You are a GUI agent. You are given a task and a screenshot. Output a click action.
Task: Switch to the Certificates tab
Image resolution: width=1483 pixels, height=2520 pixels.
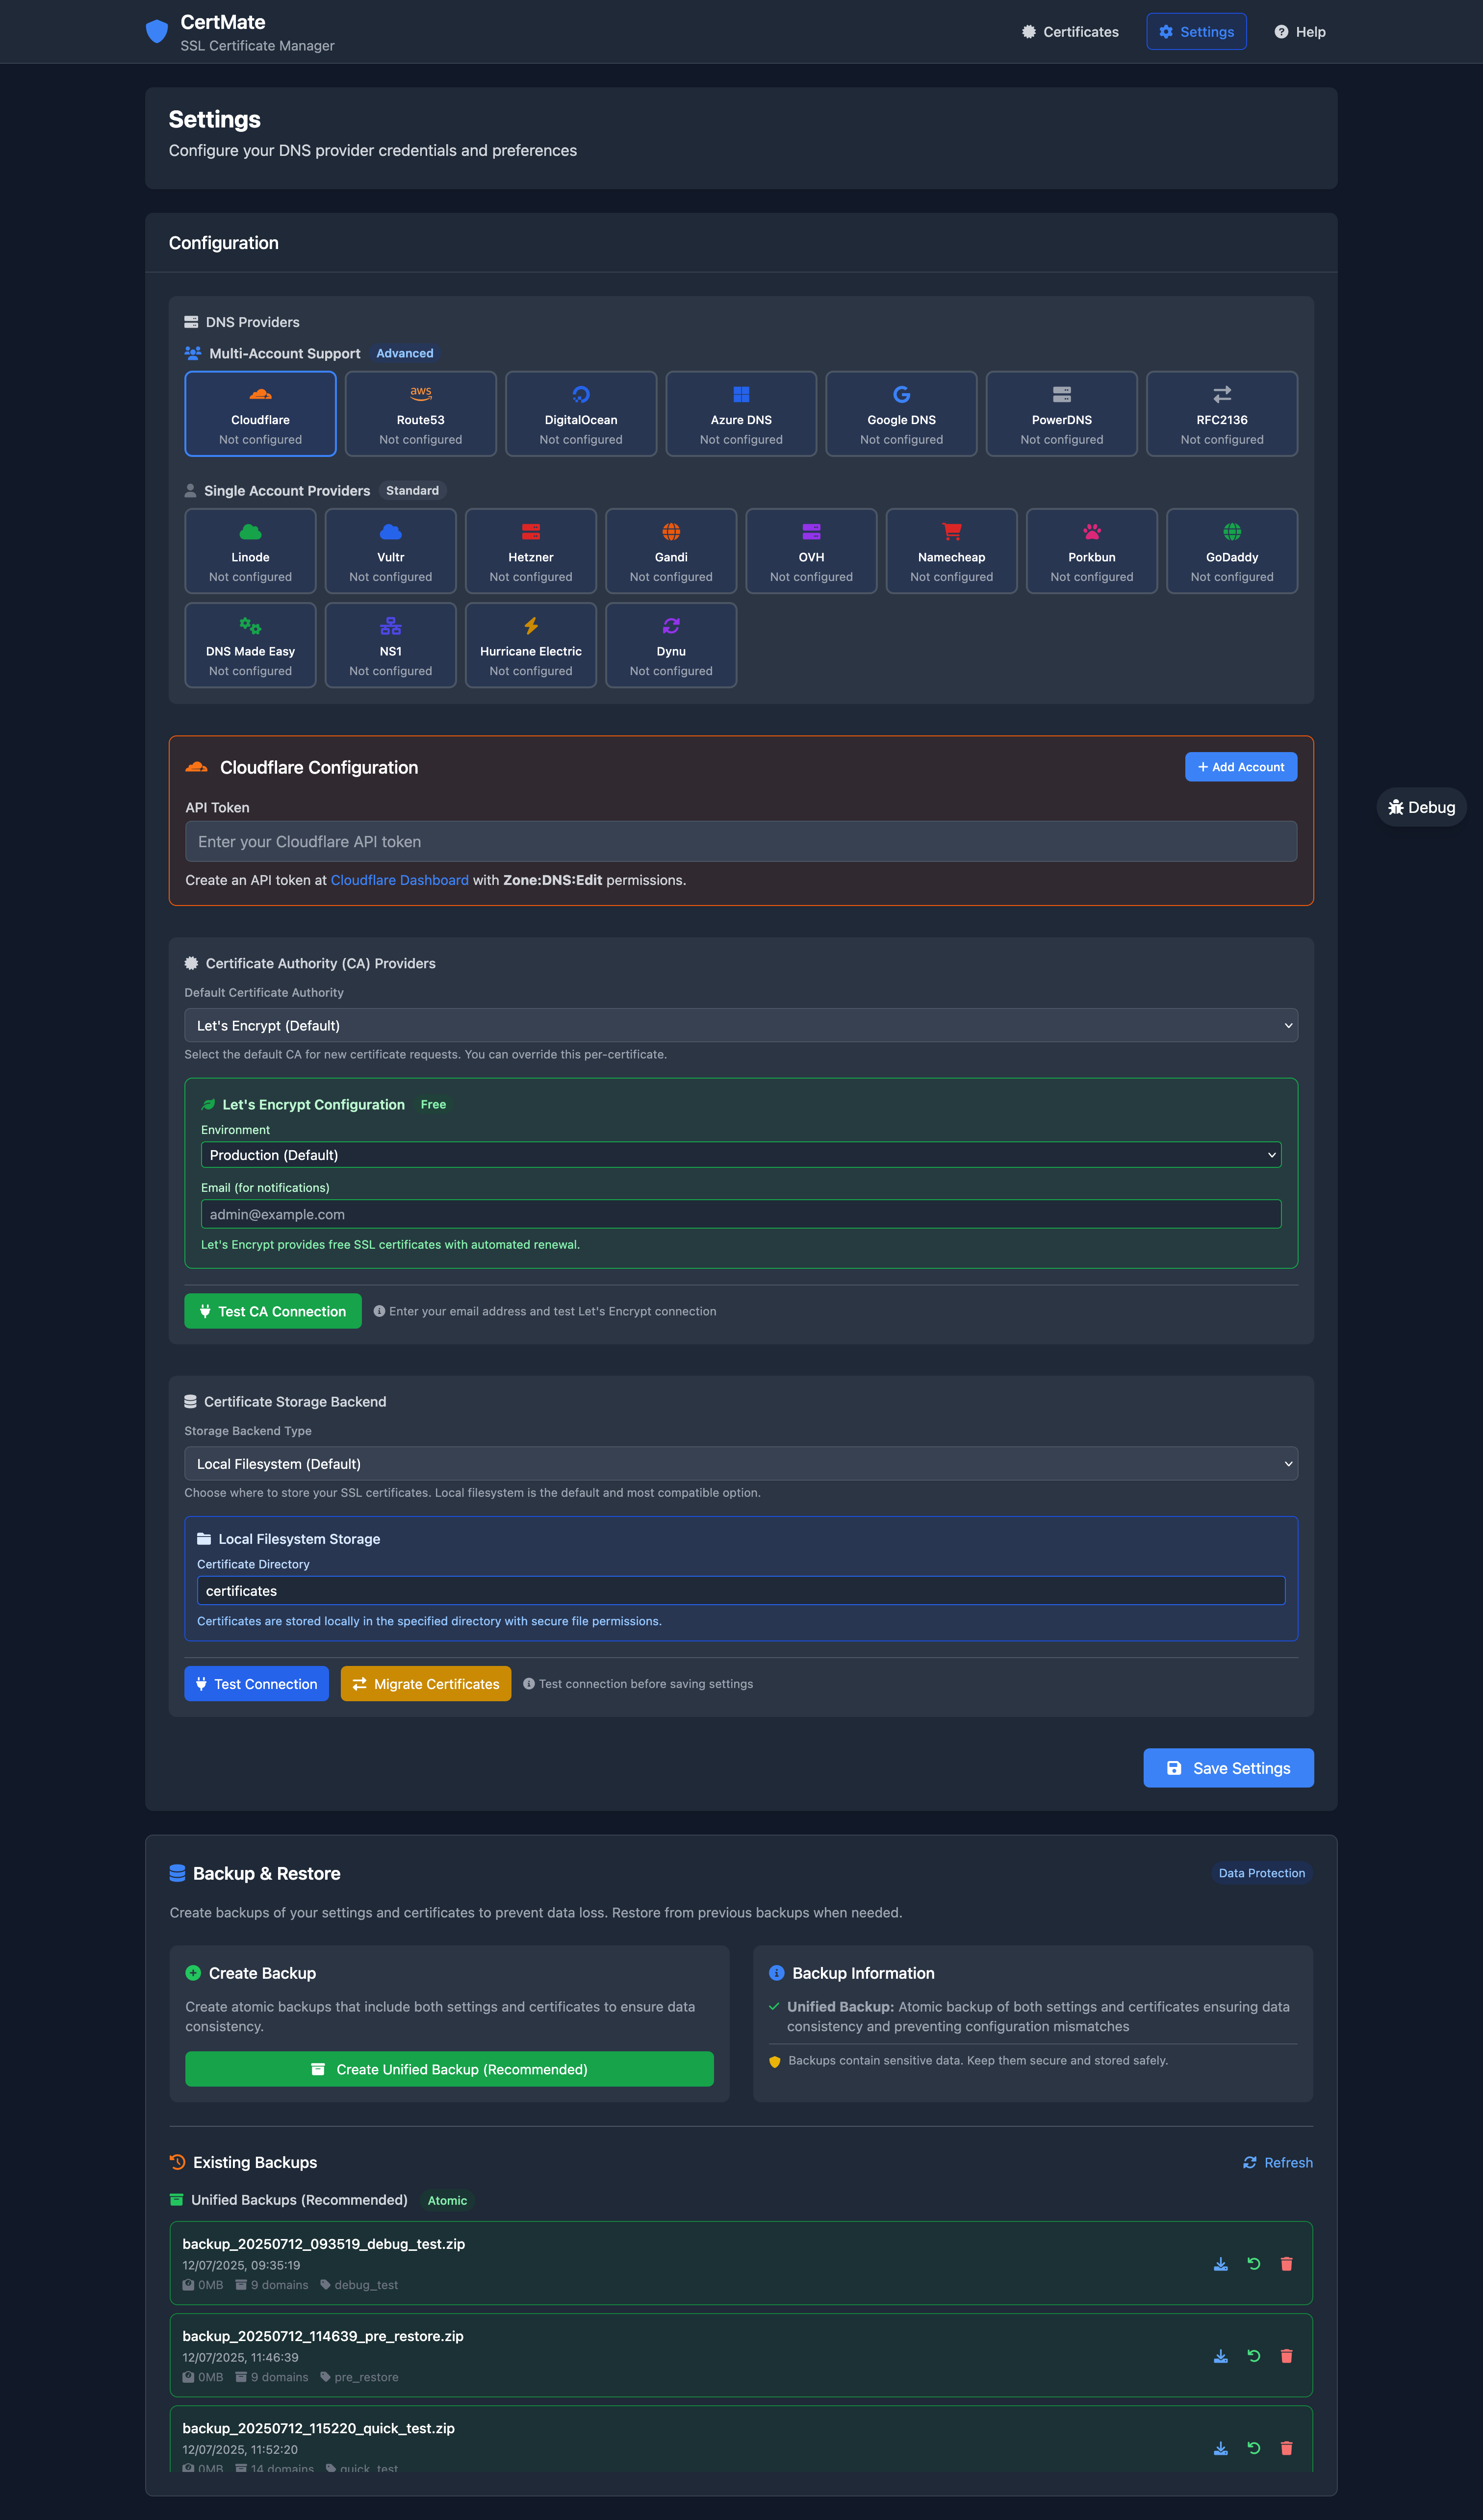(1070, 31)
